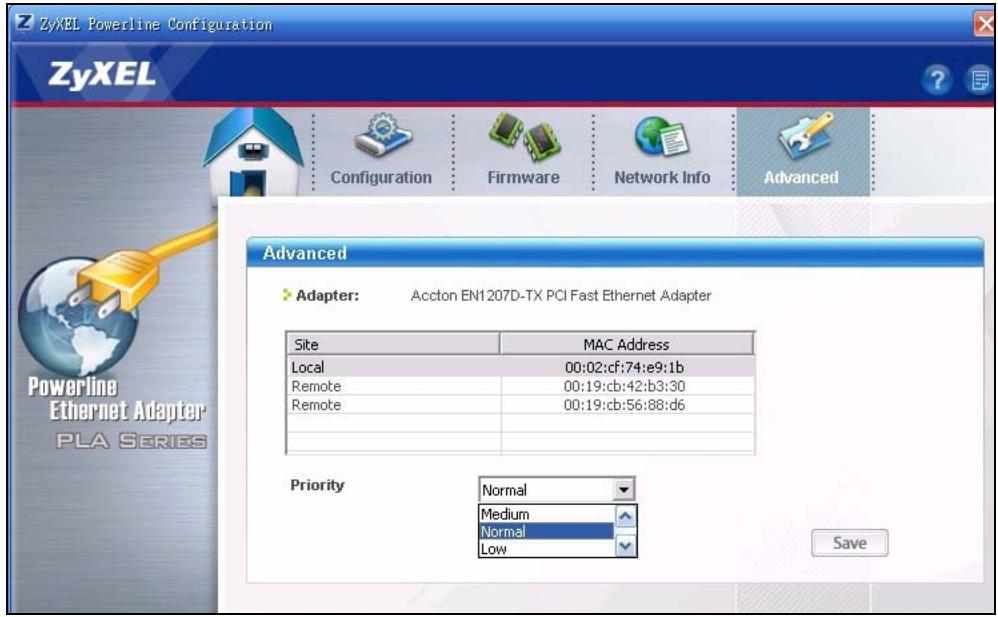Select the Advanced tab label

tap(801, 178)
